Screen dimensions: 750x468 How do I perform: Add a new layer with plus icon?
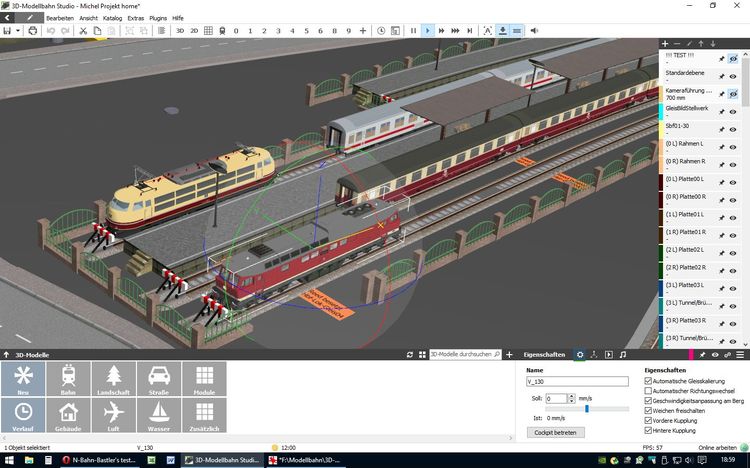point(666,44)
